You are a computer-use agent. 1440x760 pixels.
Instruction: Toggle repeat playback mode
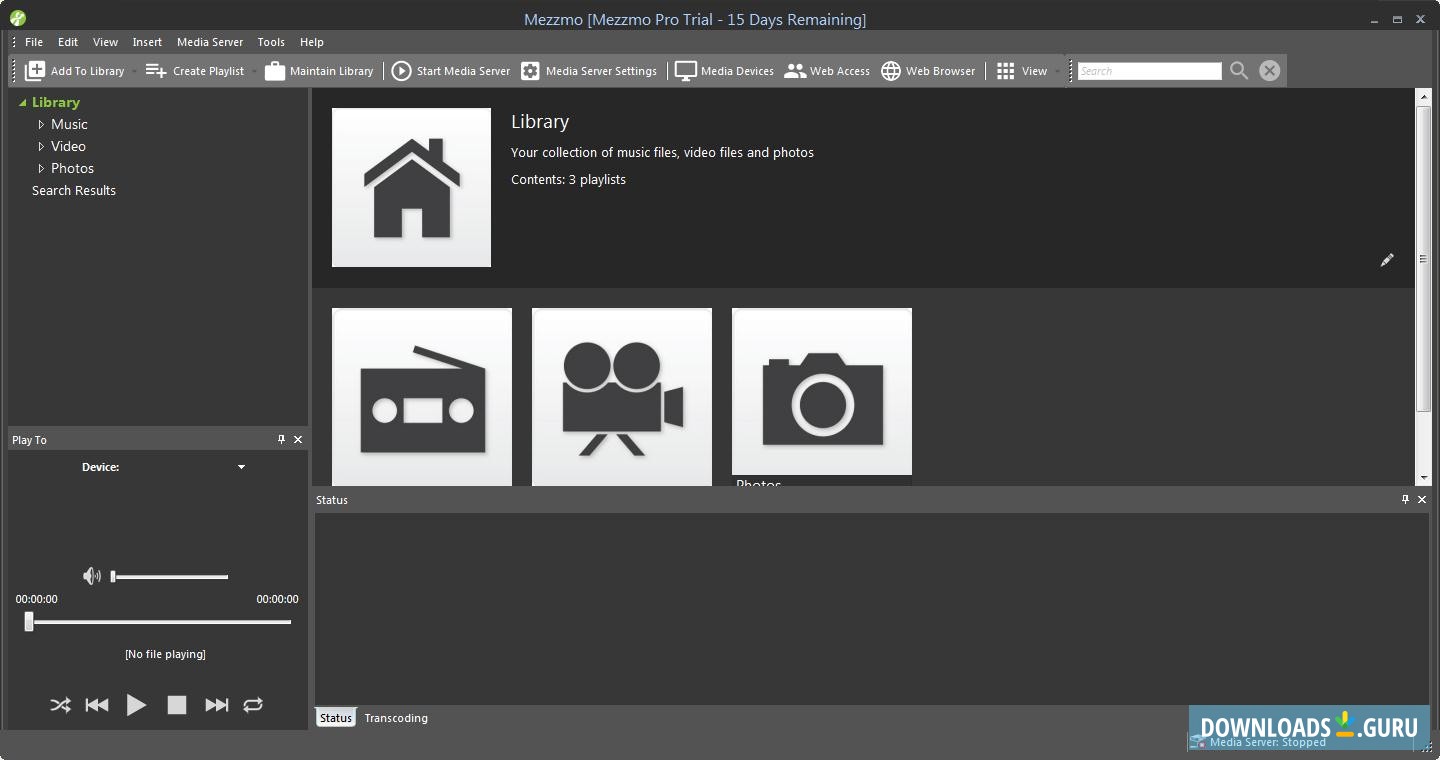click(253, 705)
